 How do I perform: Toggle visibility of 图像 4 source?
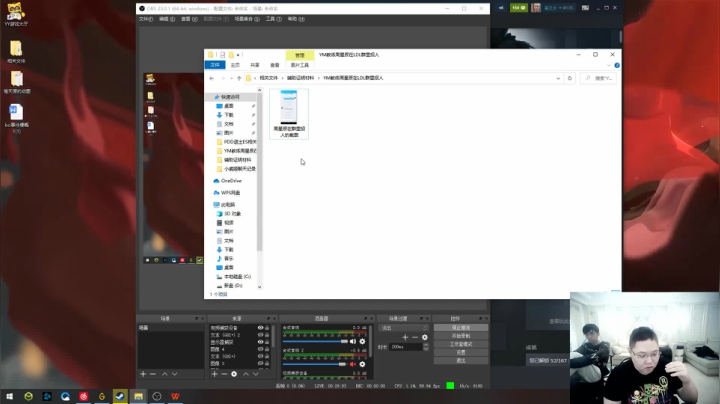click(x=260, y=349)
